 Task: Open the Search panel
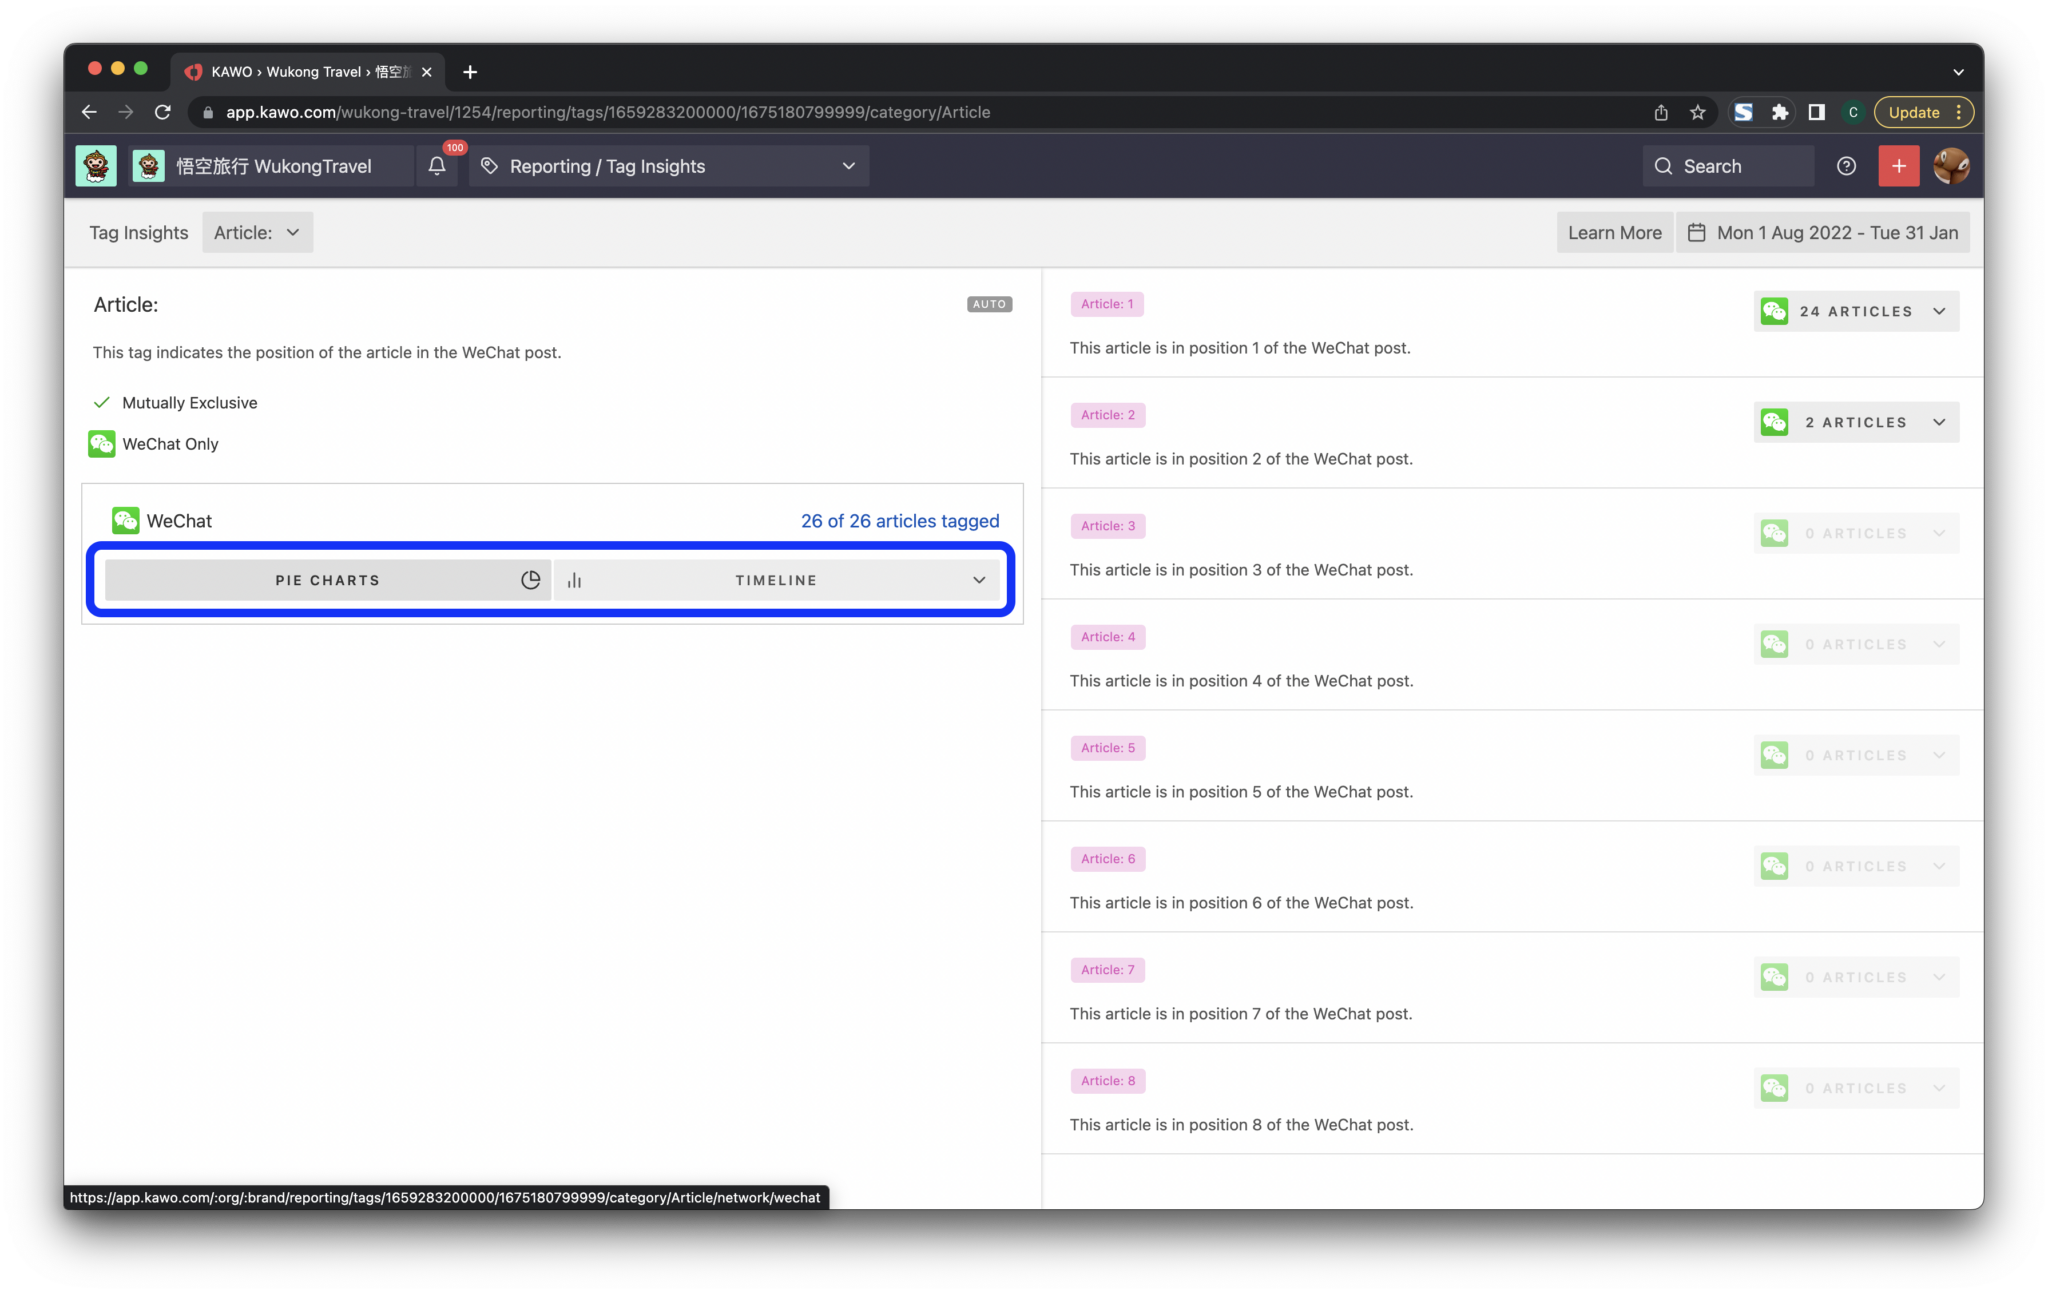point(1727,165)
